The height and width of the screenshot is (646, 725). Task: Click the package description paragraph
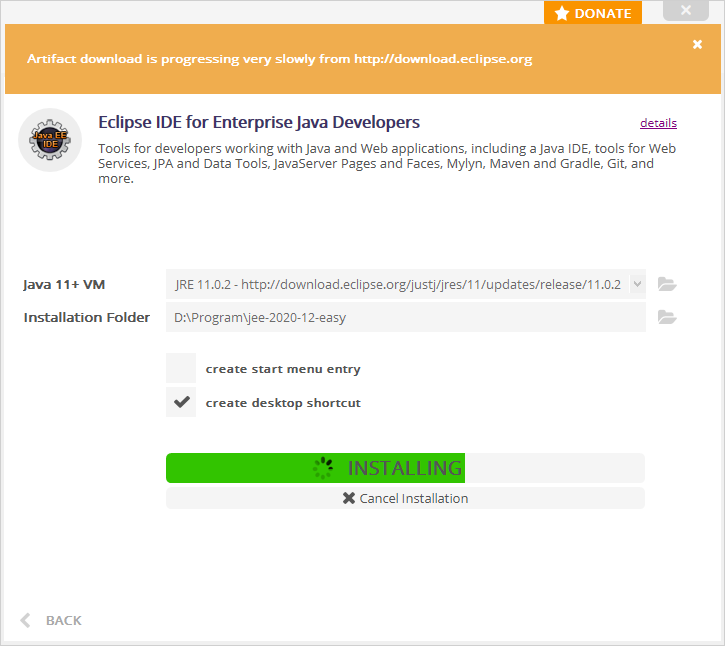pyautogui.click(x=387, y=163)
